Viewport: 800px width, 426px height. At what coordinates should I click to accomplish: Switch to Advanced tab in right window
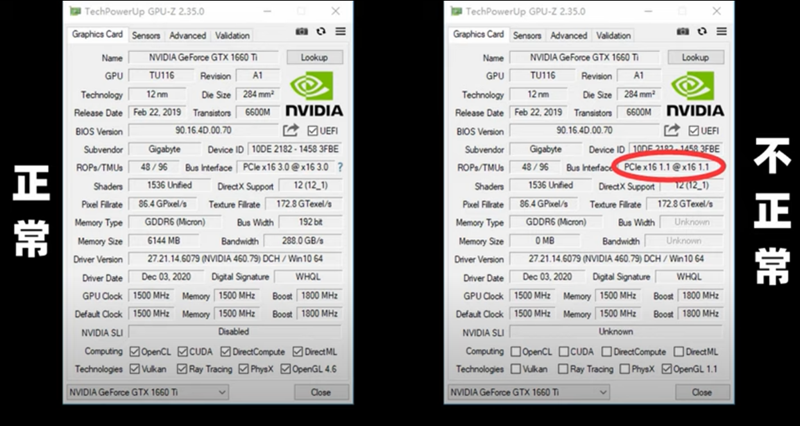click(x=569, y=35)
